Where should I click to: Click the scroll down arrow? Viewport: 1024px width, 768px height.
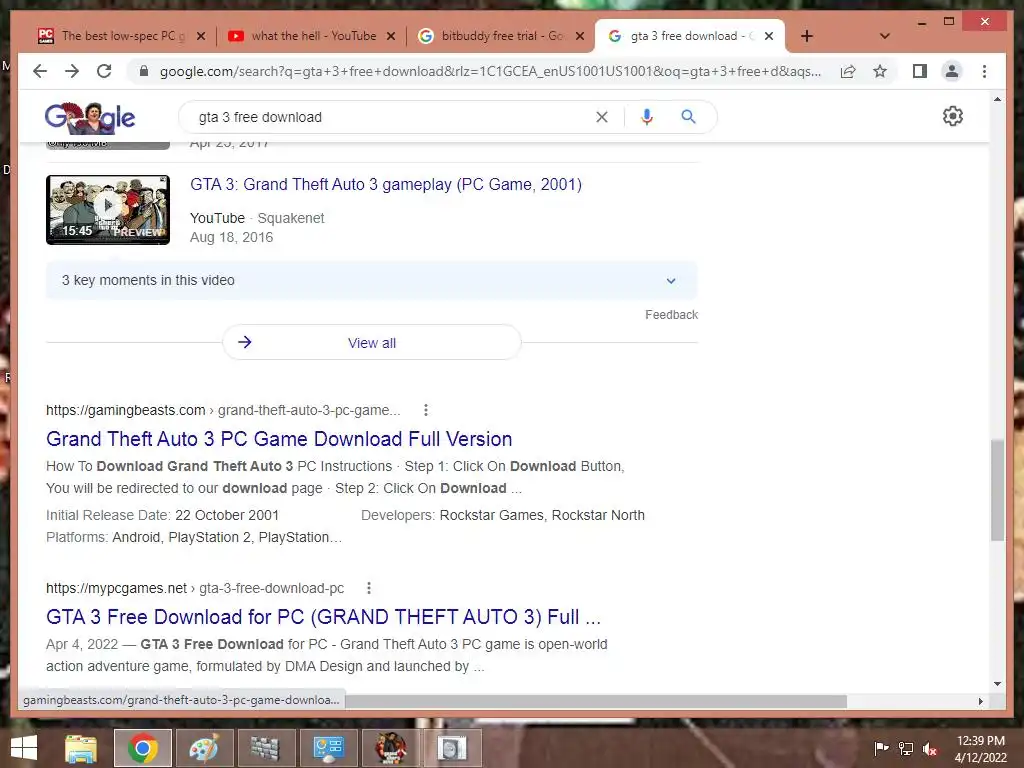997,684
